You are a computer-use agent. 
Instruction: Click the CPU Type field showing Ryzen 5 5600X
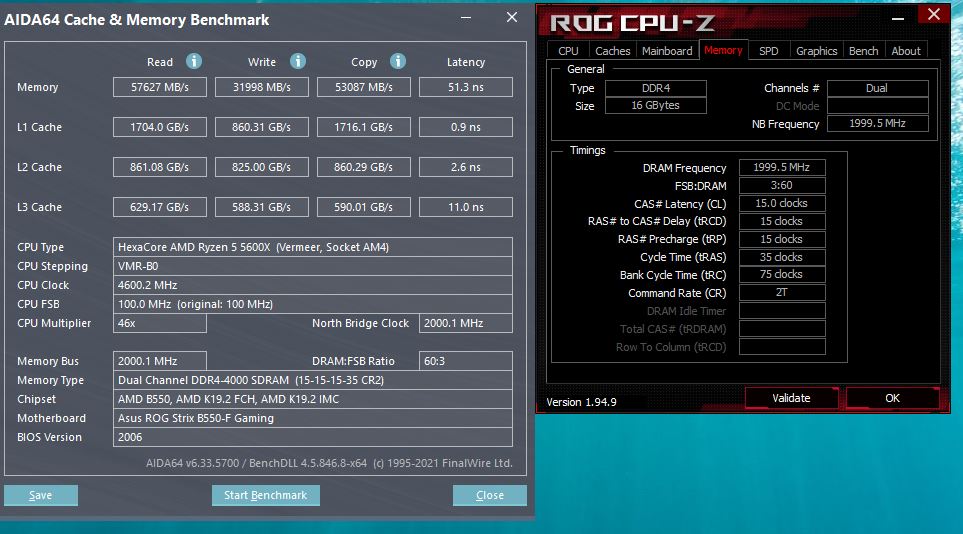click(313, 247)
